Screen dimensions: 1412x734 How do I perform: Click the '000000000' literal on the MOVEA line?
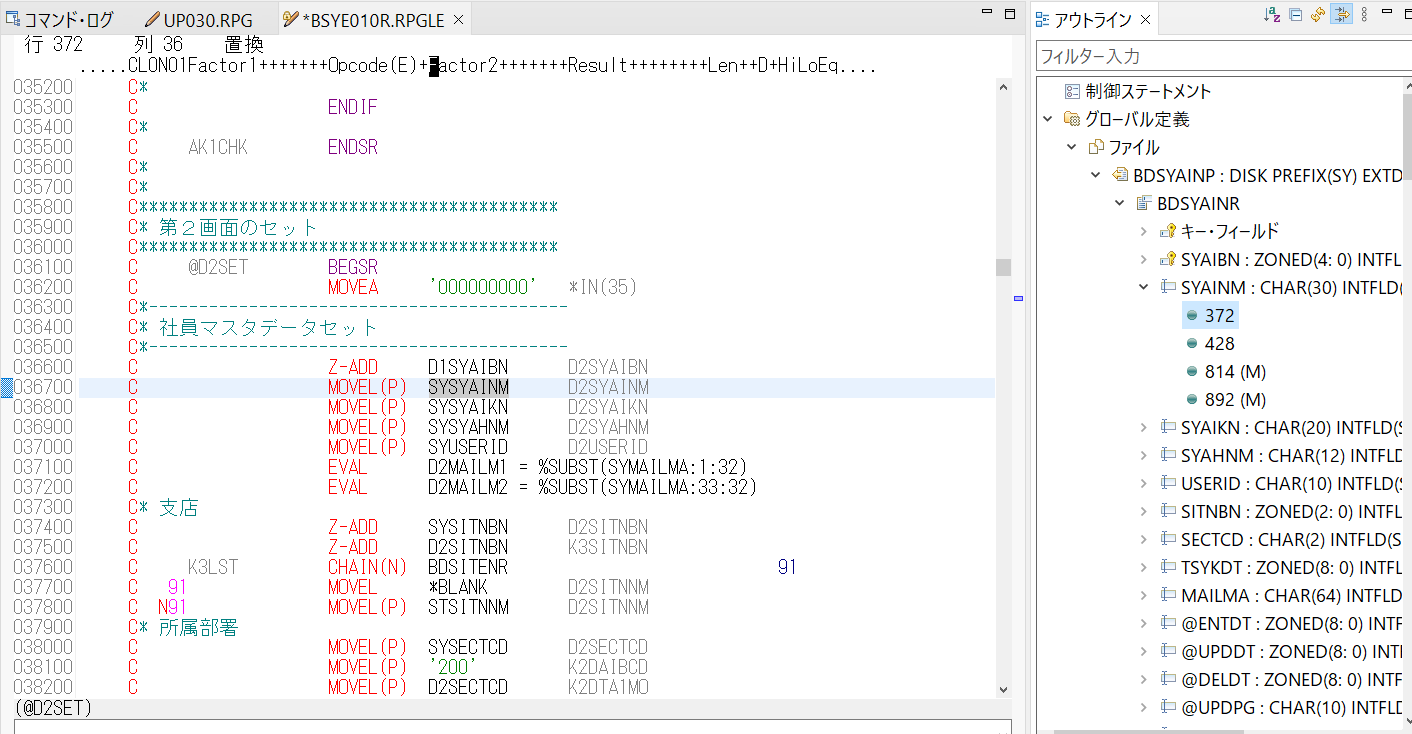[482, 287]
